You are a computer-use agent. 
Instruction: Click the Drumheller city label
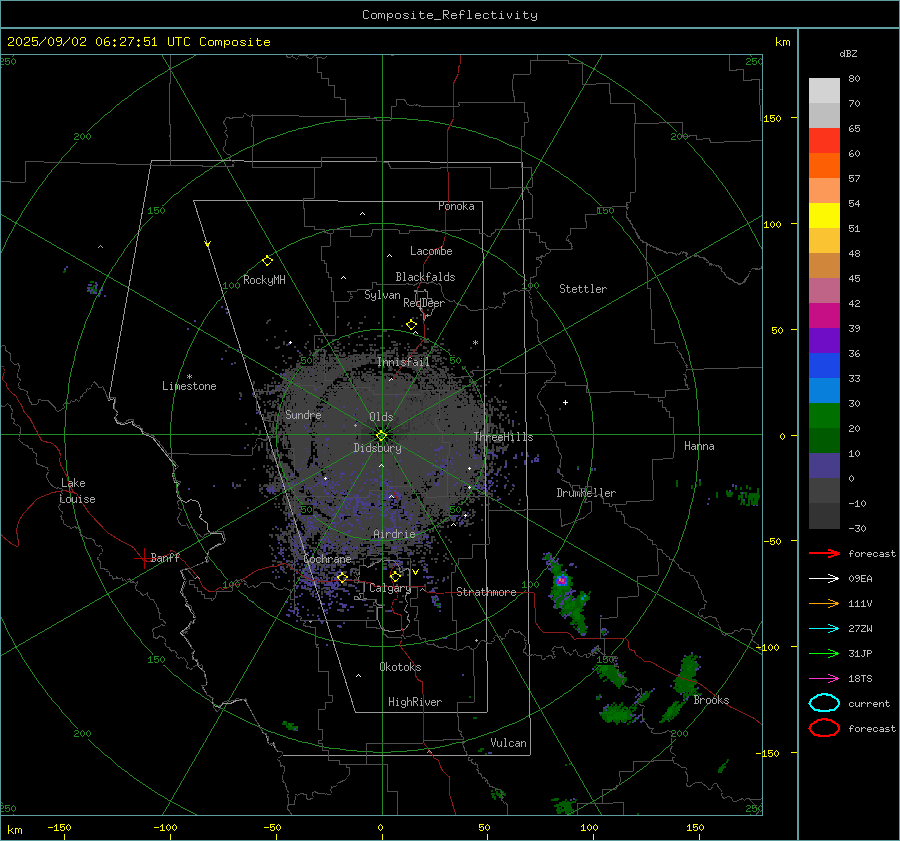pos(586,493)
